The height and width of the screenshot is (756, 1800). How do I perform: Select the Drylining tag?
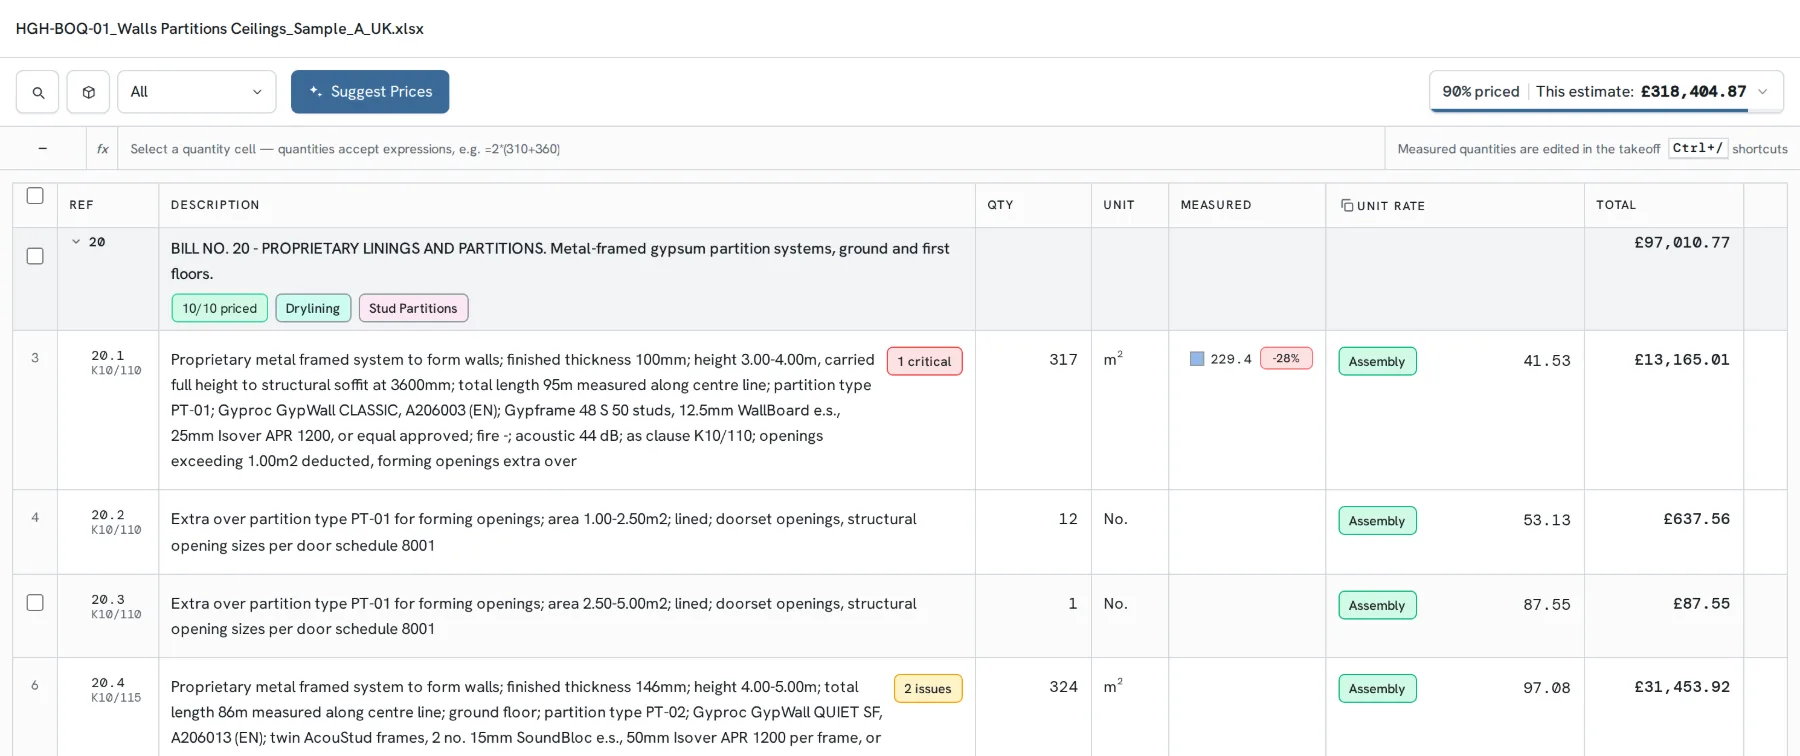pyautogui.click(x=313, y=308)
